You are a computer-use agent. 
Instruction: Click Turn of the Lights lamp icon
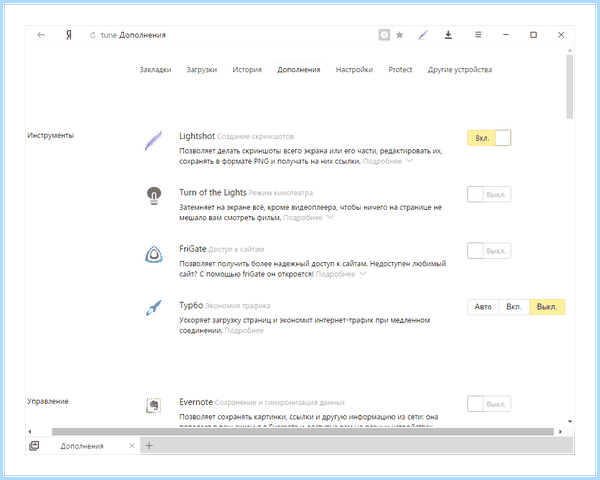click(x=154, y=196)
